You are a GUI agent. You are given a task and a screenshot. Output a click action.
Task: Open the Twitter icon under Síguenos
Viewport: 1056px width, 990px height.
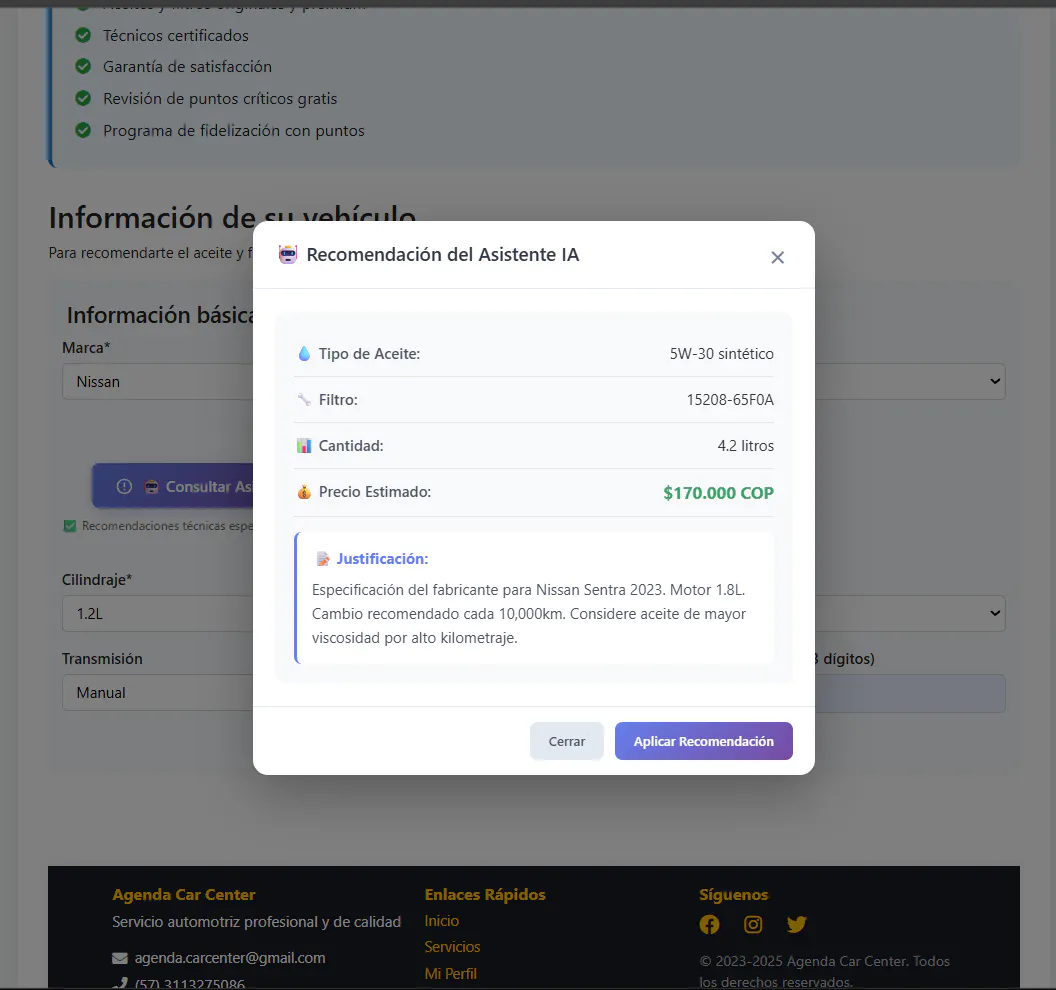(x=797, y=925)
